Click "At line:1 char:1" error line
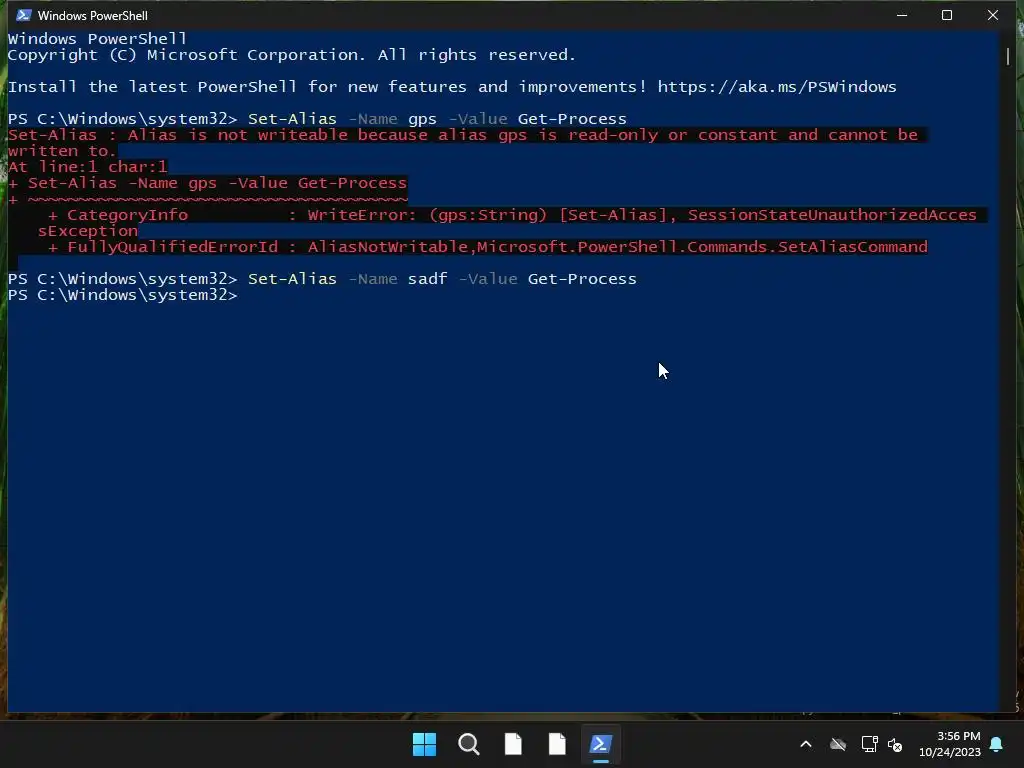The image size is (1024, 768). tap(88, 167)
